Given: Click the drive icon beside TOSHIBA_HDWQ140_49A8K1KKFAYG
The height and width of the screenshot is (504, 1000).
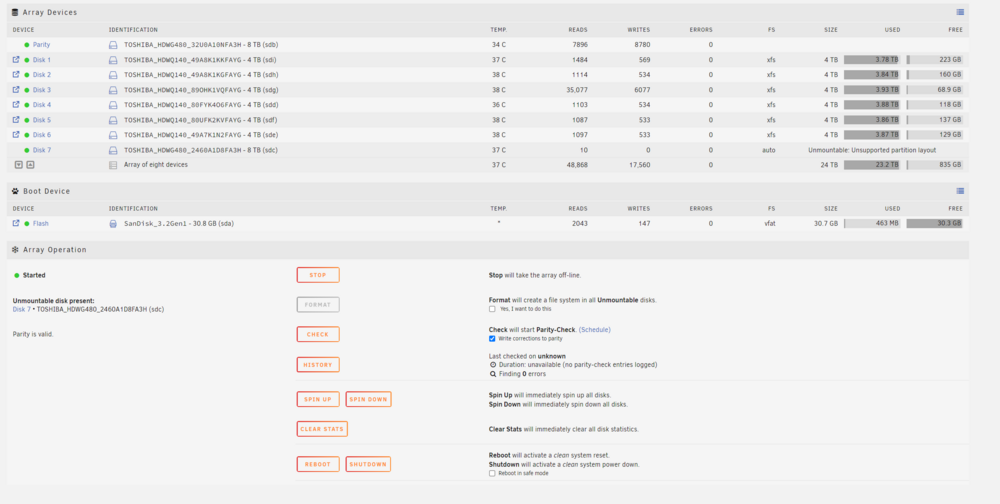Looking at the screenshot, I should 113,60.
